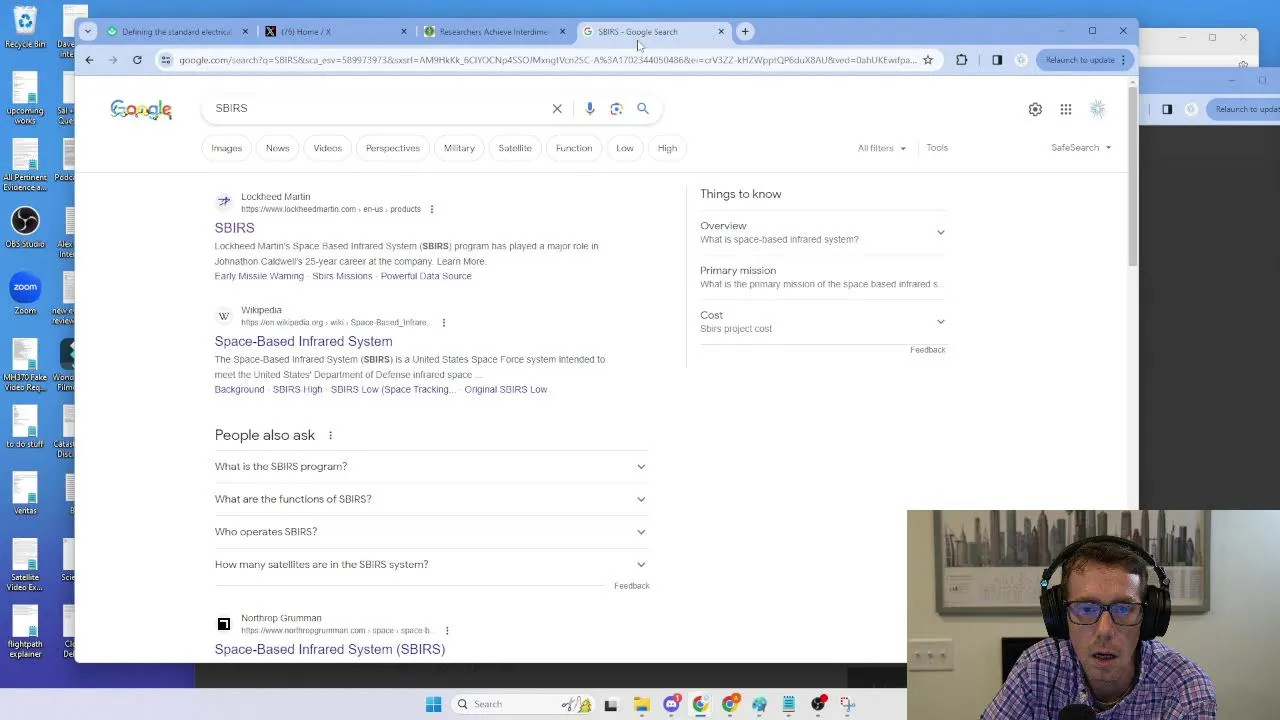Expand What is the SBIRS program?

pyautogui.click(x=431, y=466)
